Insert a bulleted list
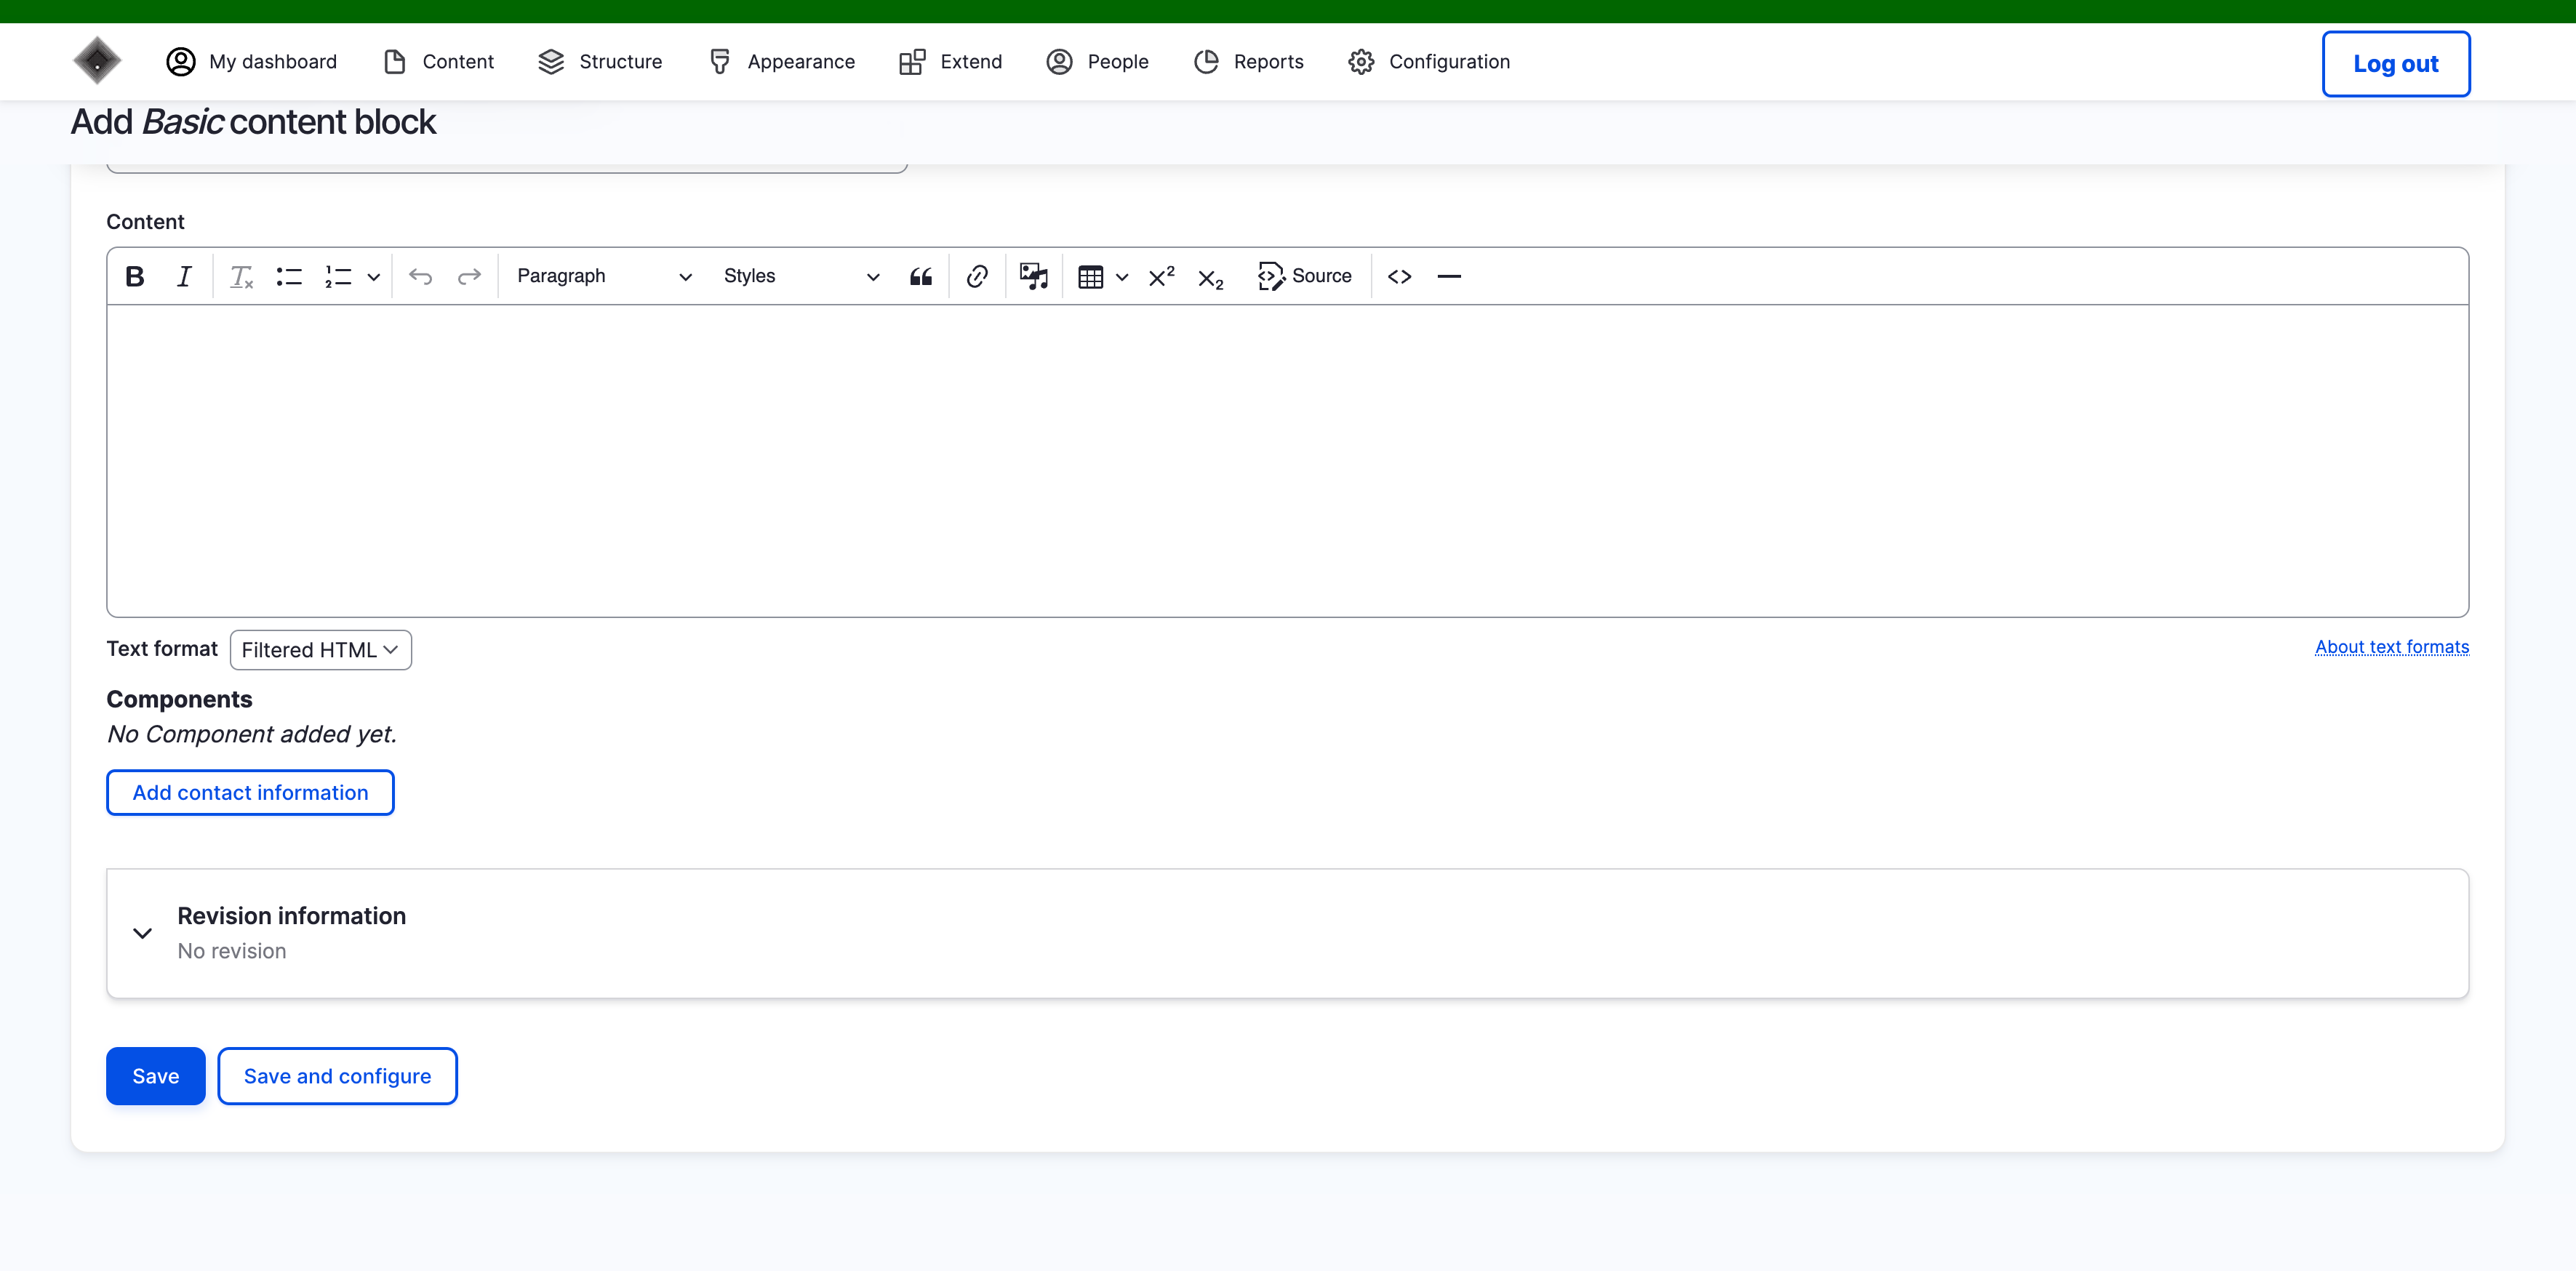This screenshot has height=1271, width=2576. (289, 276)
